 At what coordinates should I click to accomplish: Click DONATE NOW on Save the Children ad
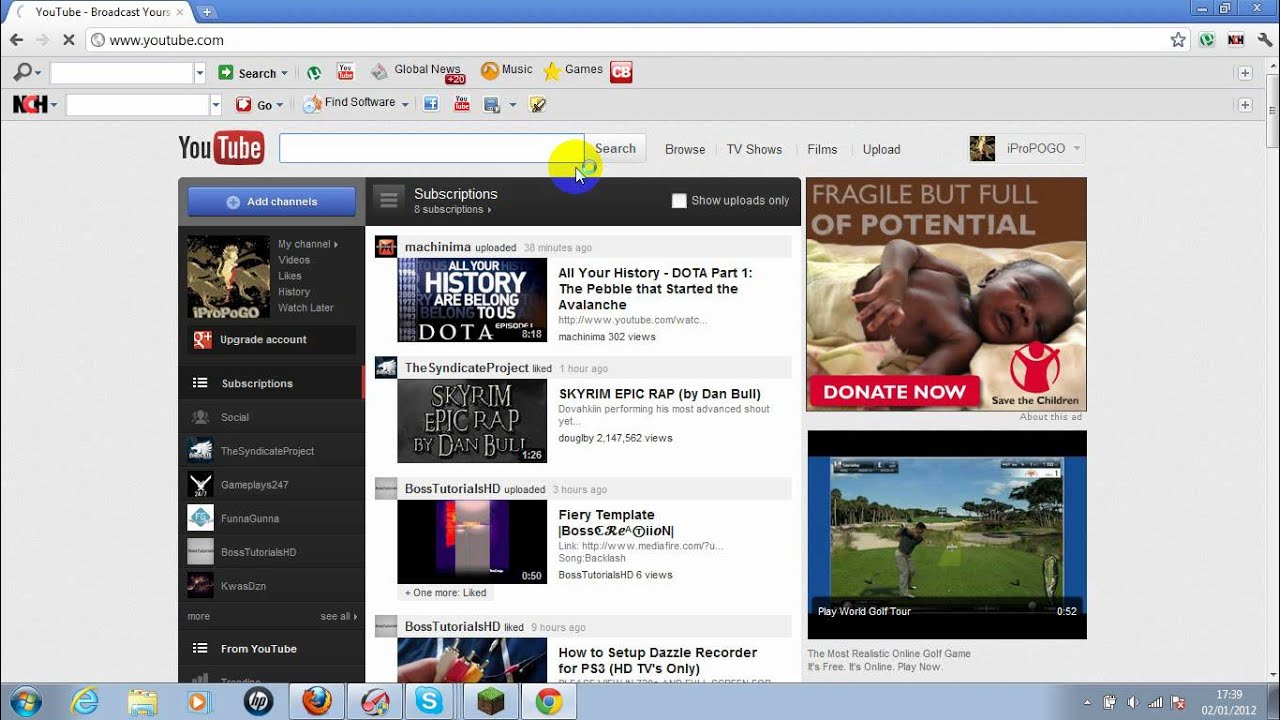click(x=894, y=392)
